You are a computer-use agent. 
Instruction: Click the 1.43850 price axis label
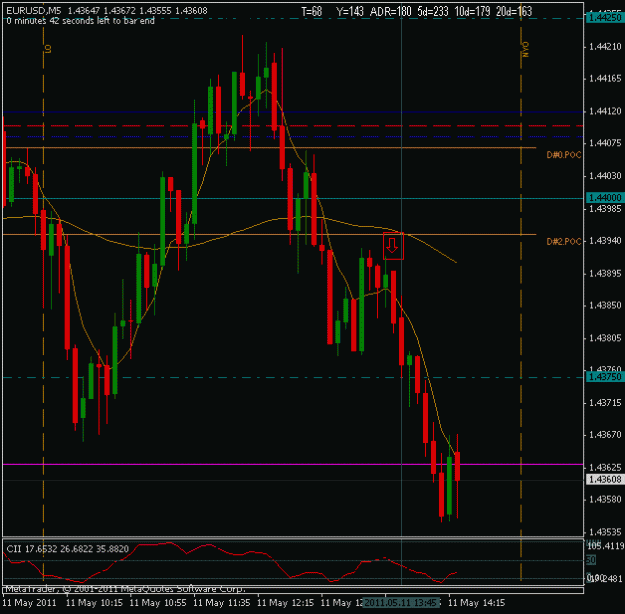(605, 305)
